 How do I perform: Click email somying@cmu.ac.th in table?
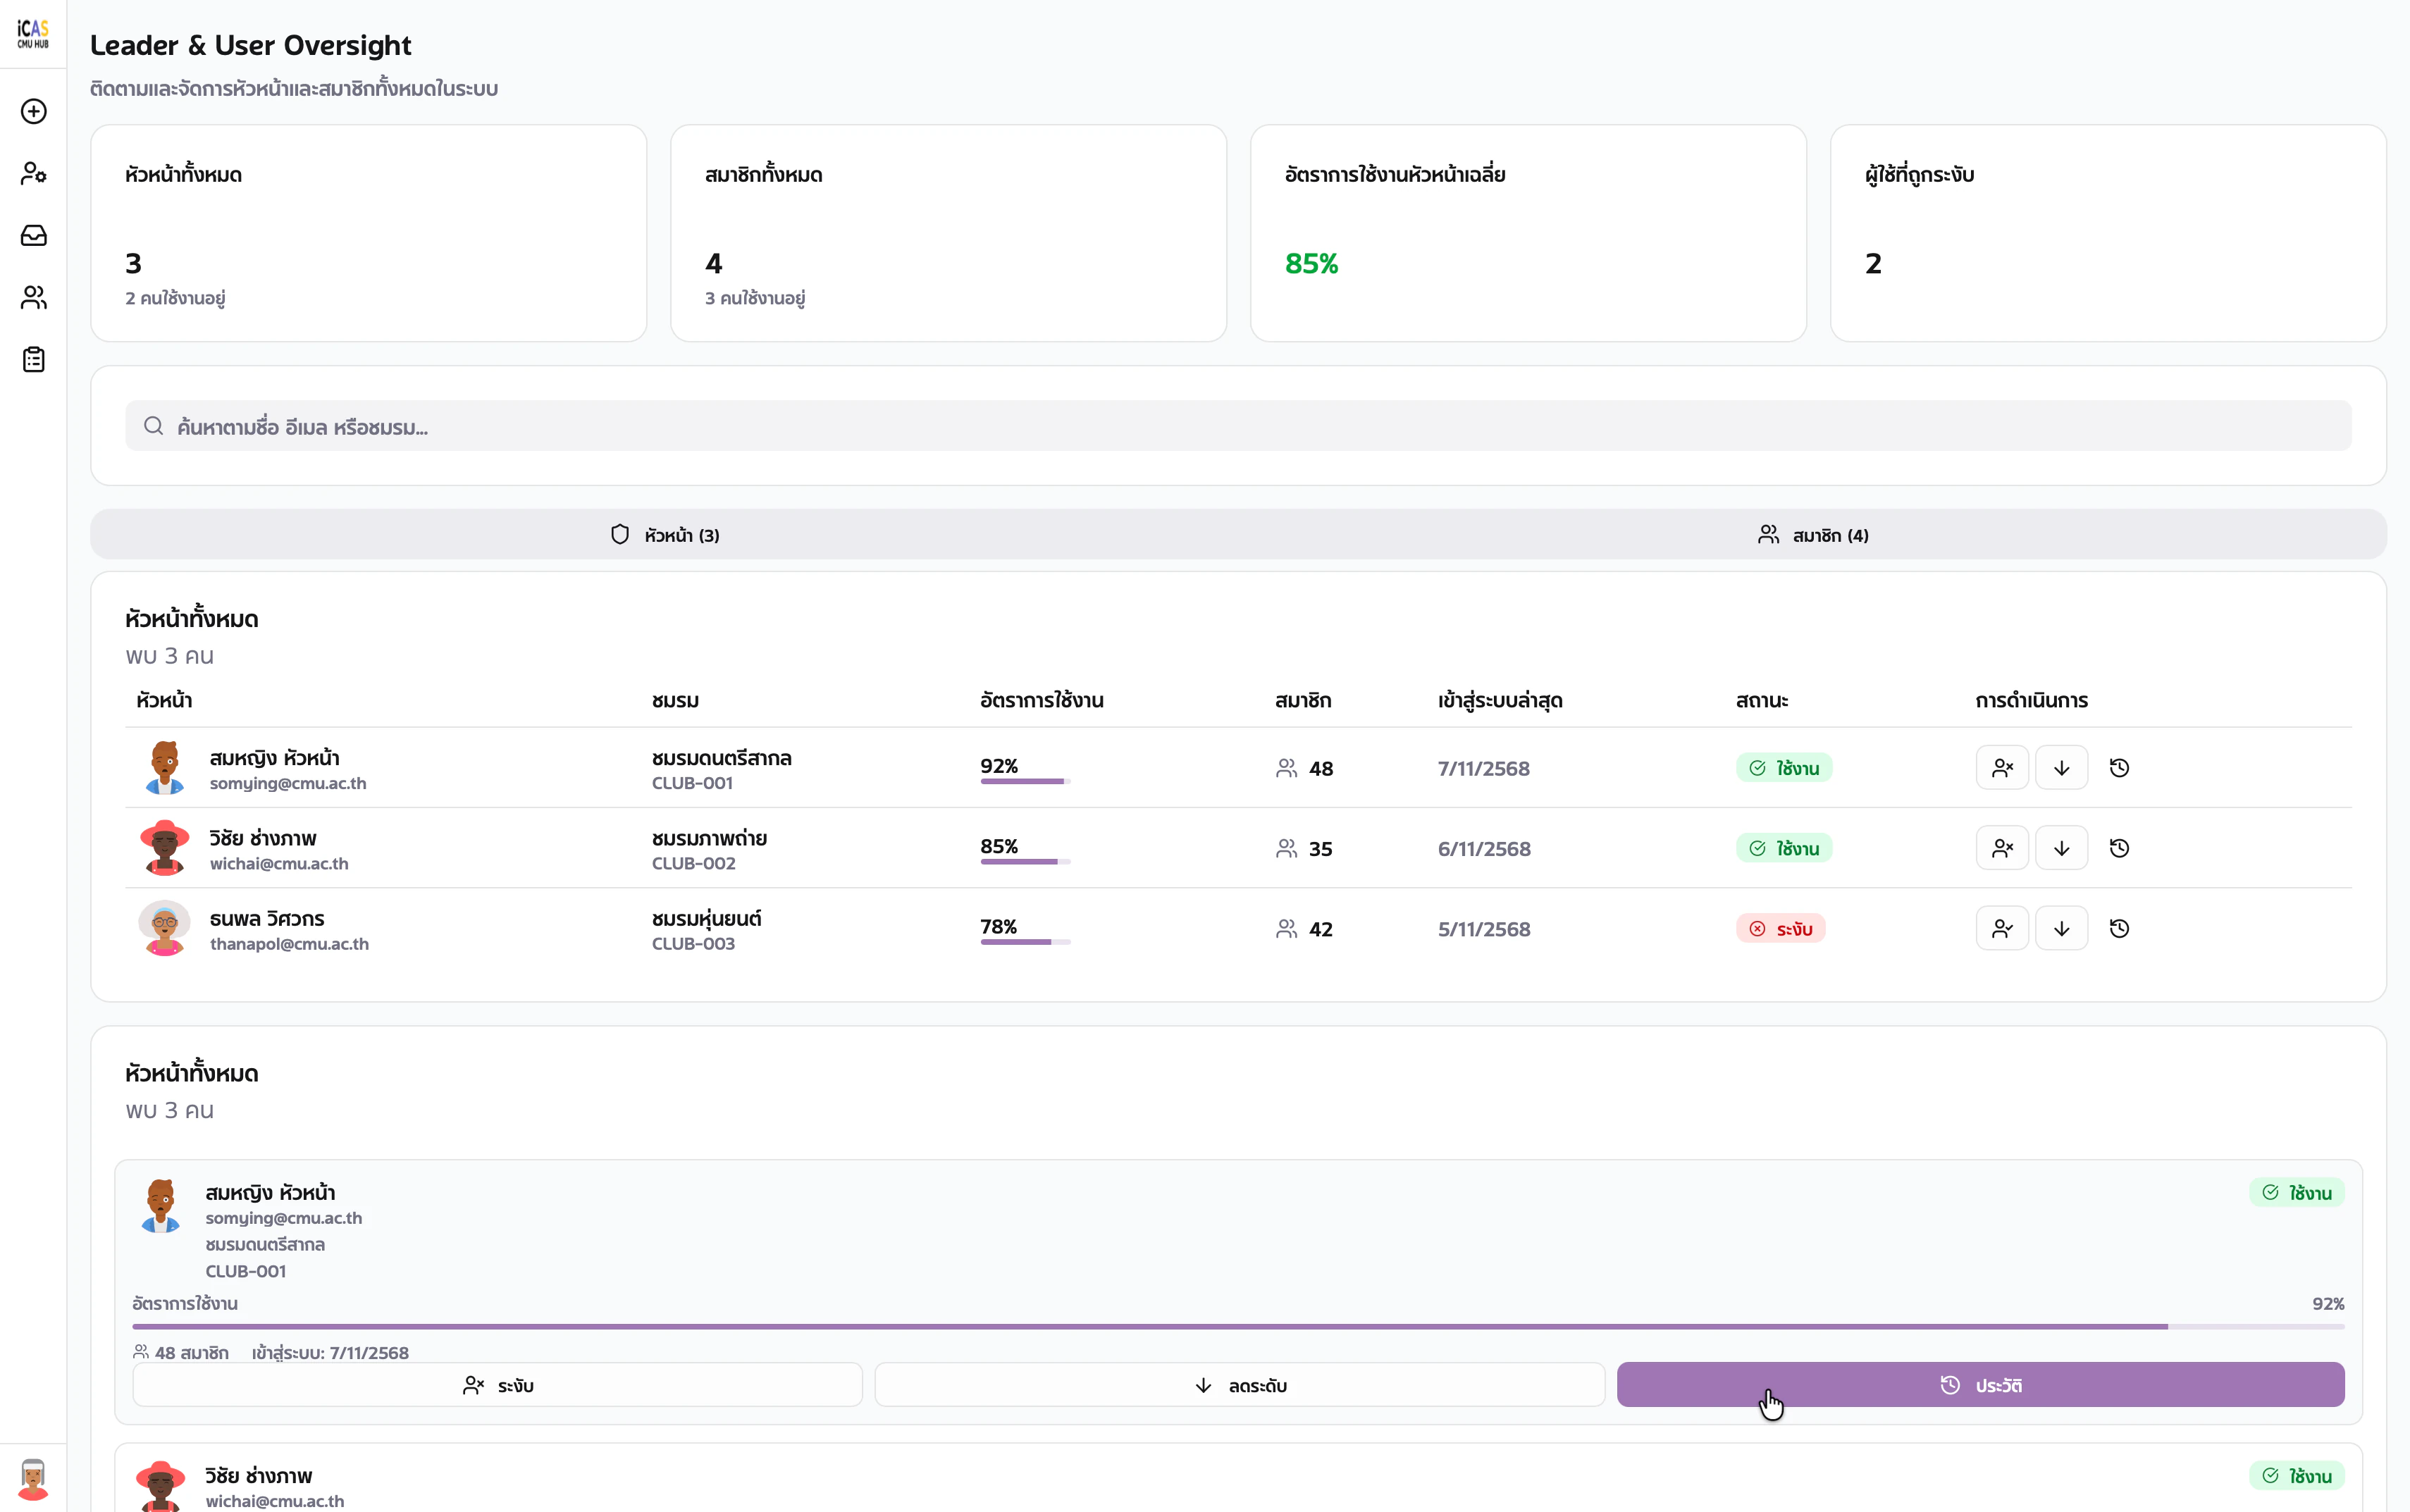(x=288, y=784)
